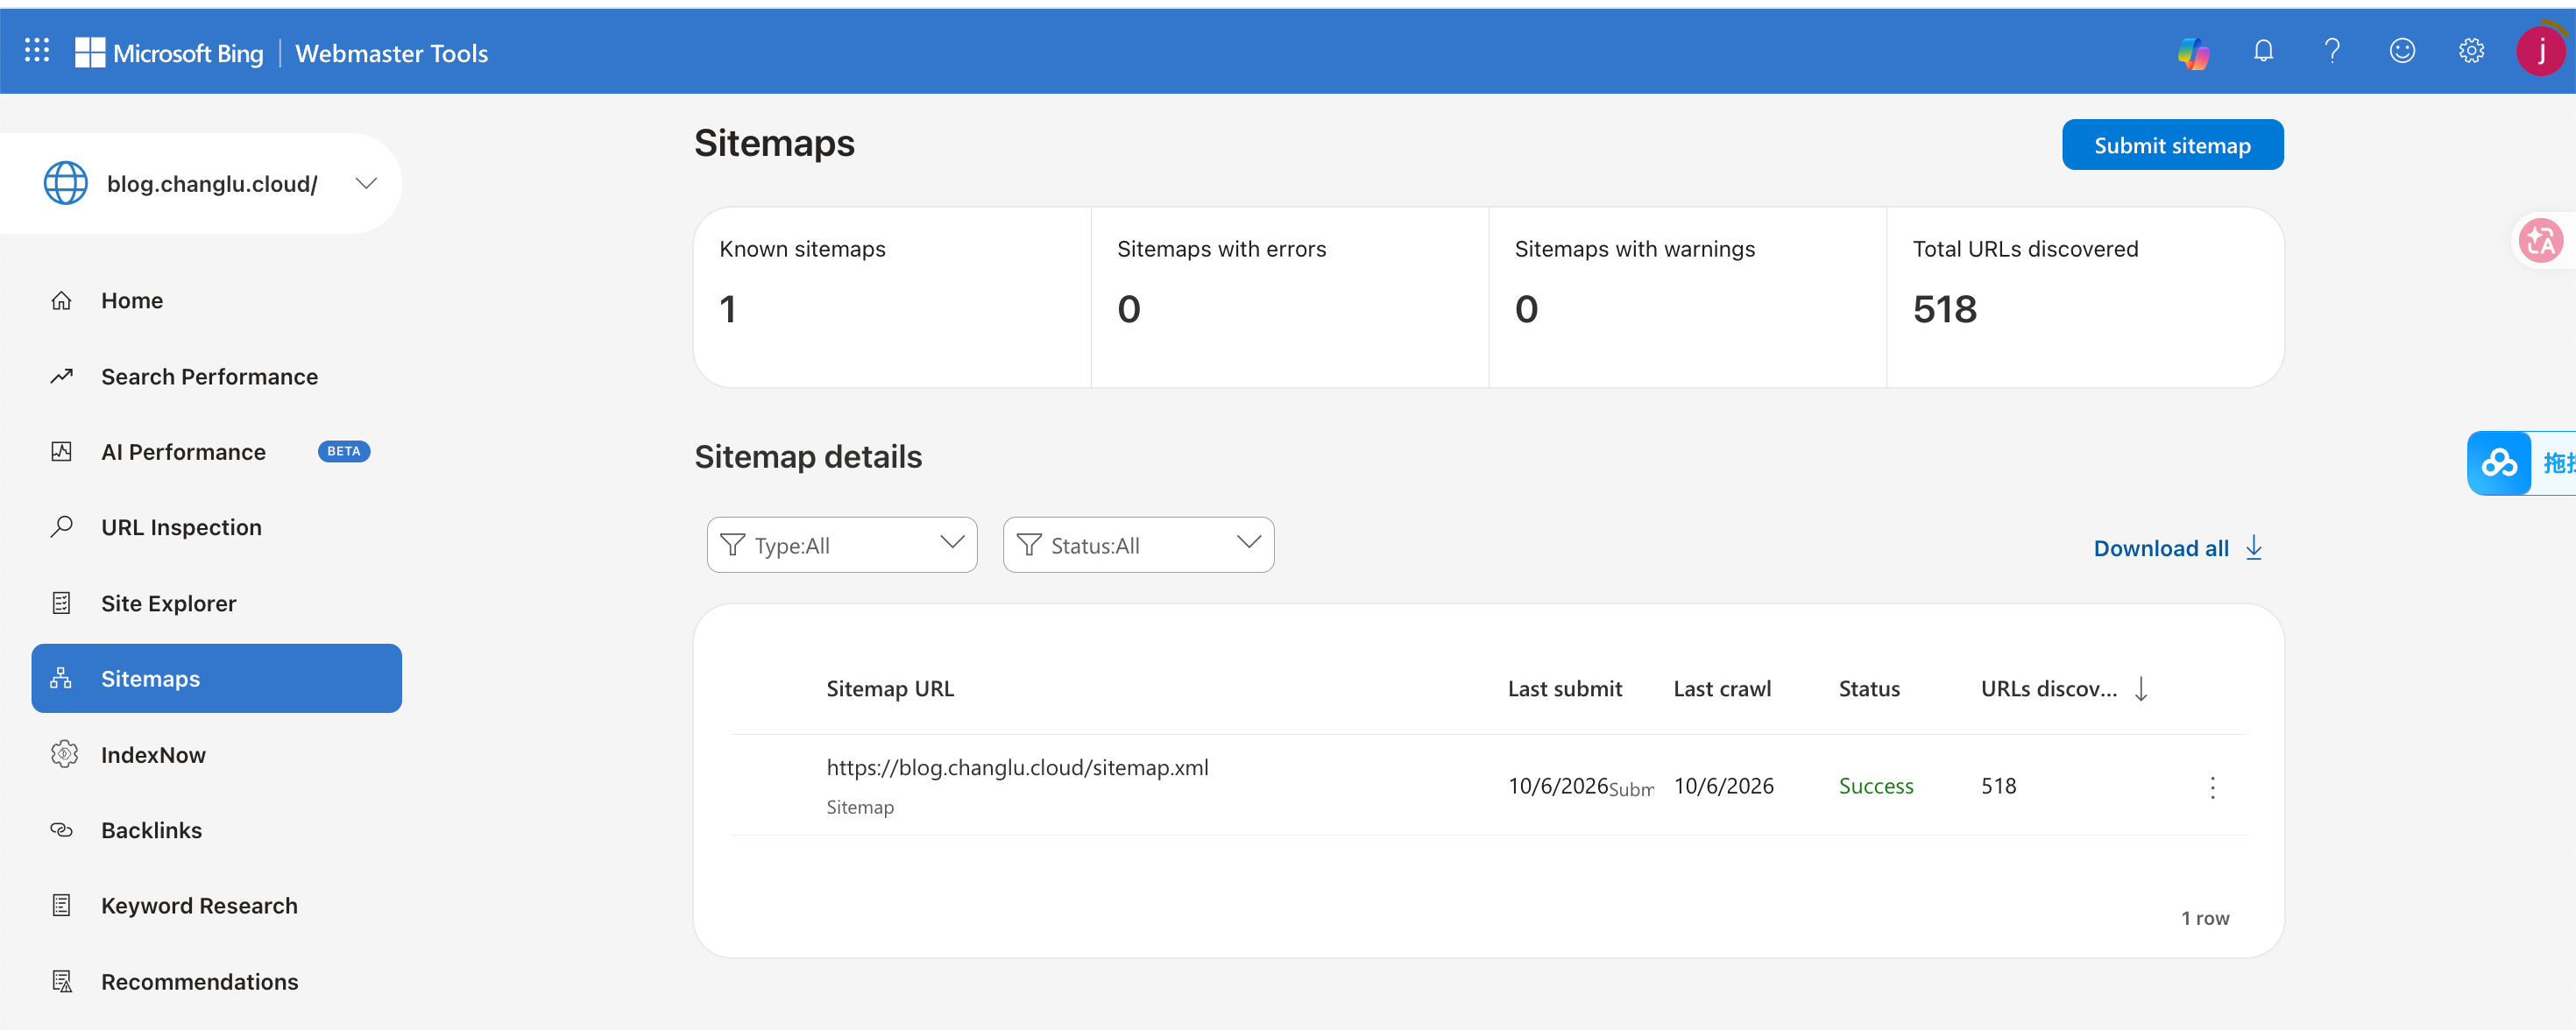The height and width of the screenshot is (1030, 2576).
Task: Click the Microsoft Bing logo
Action: (x=169, y=53)
